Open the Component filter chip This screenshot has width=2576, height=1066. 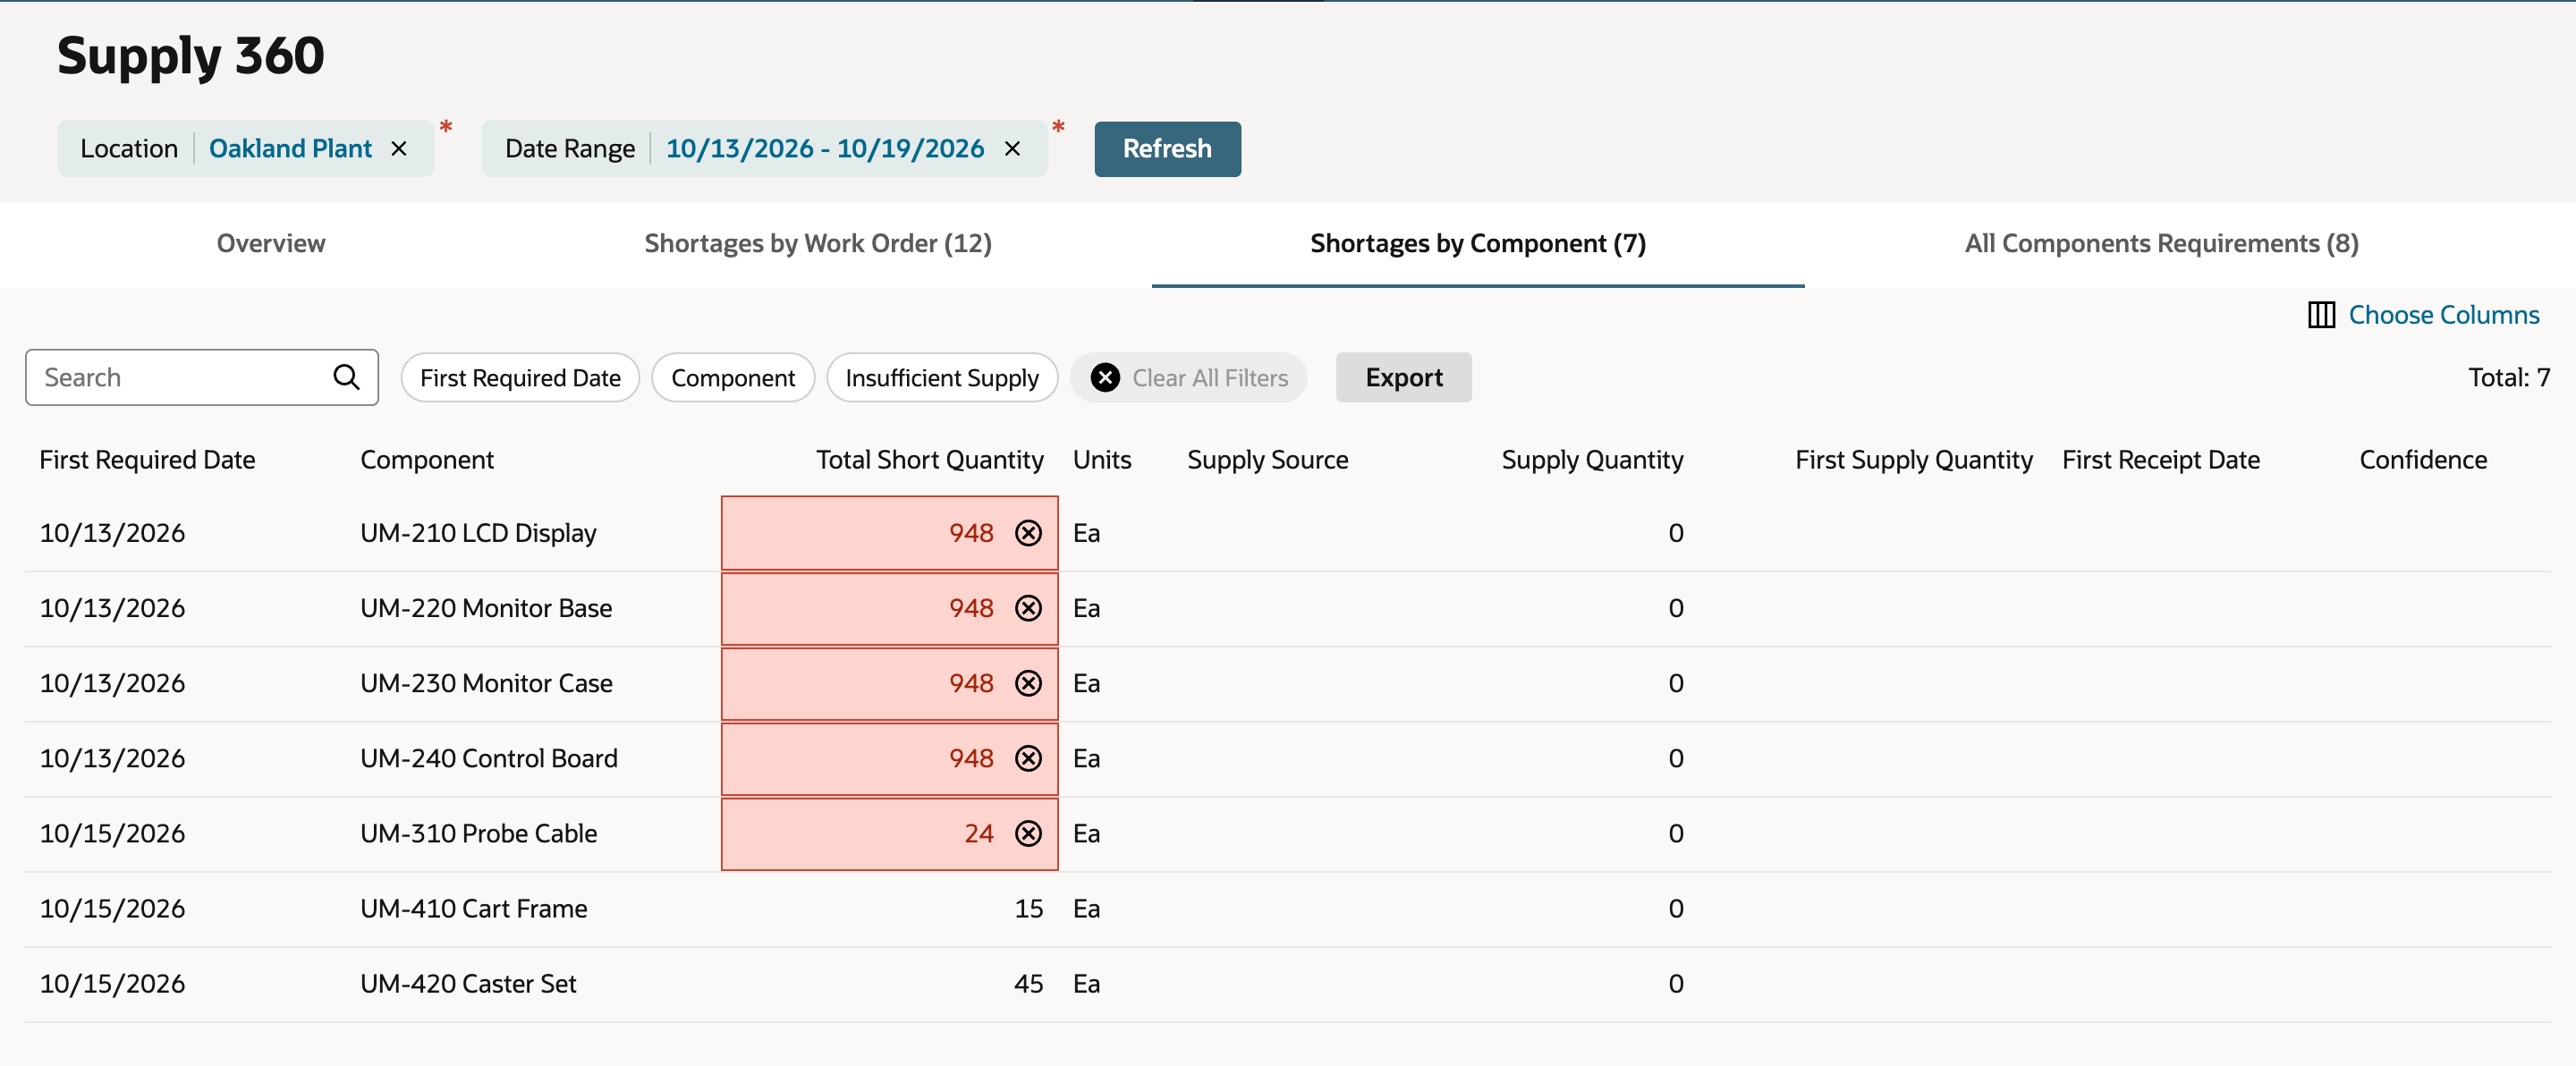(x=733, y=377)
